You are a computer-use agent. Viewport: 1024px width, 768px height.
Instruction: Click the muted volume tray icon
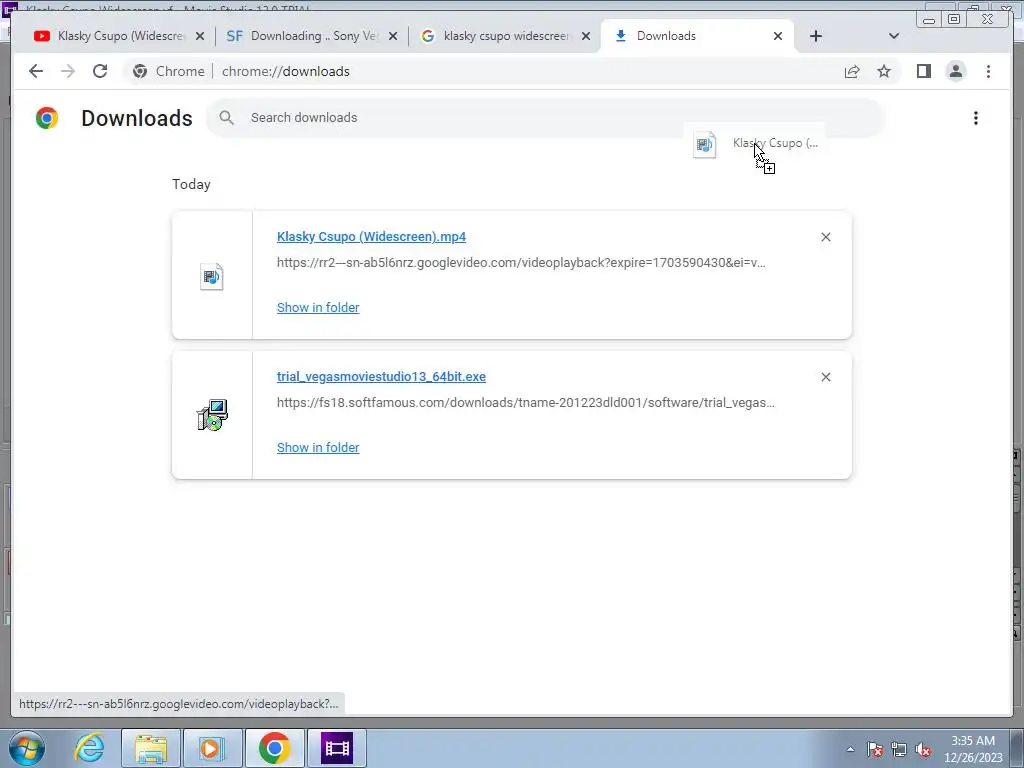pos(923,749)
